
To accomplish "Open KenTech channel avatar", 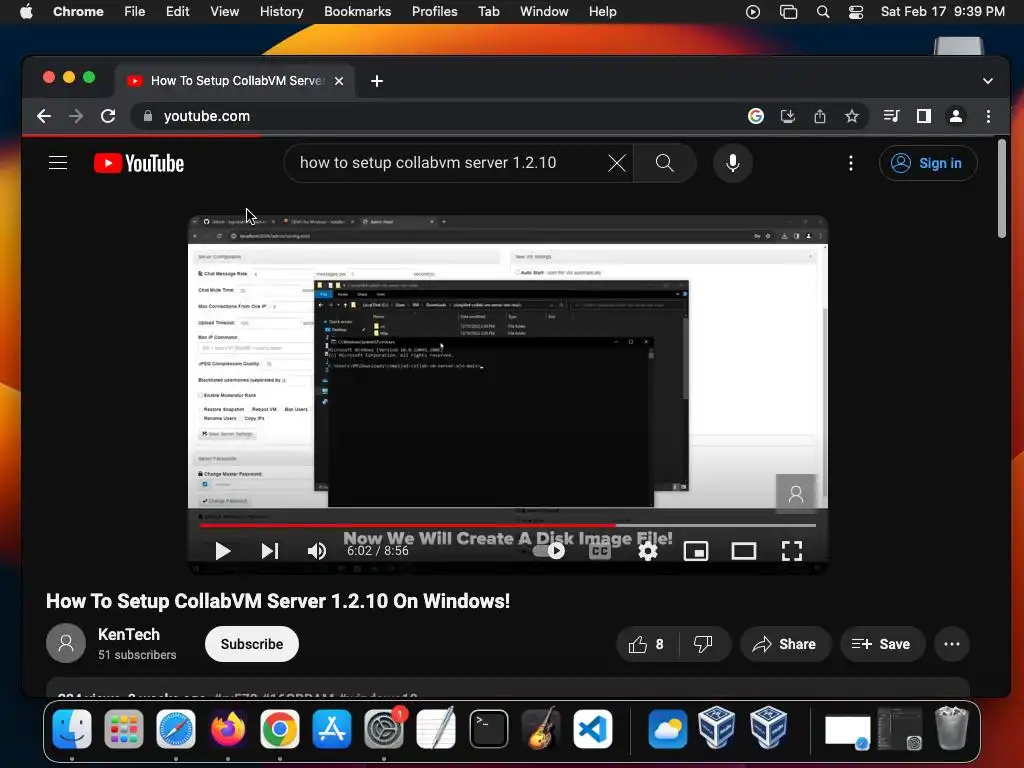I will pyautogui.click(x=66, y=643).
